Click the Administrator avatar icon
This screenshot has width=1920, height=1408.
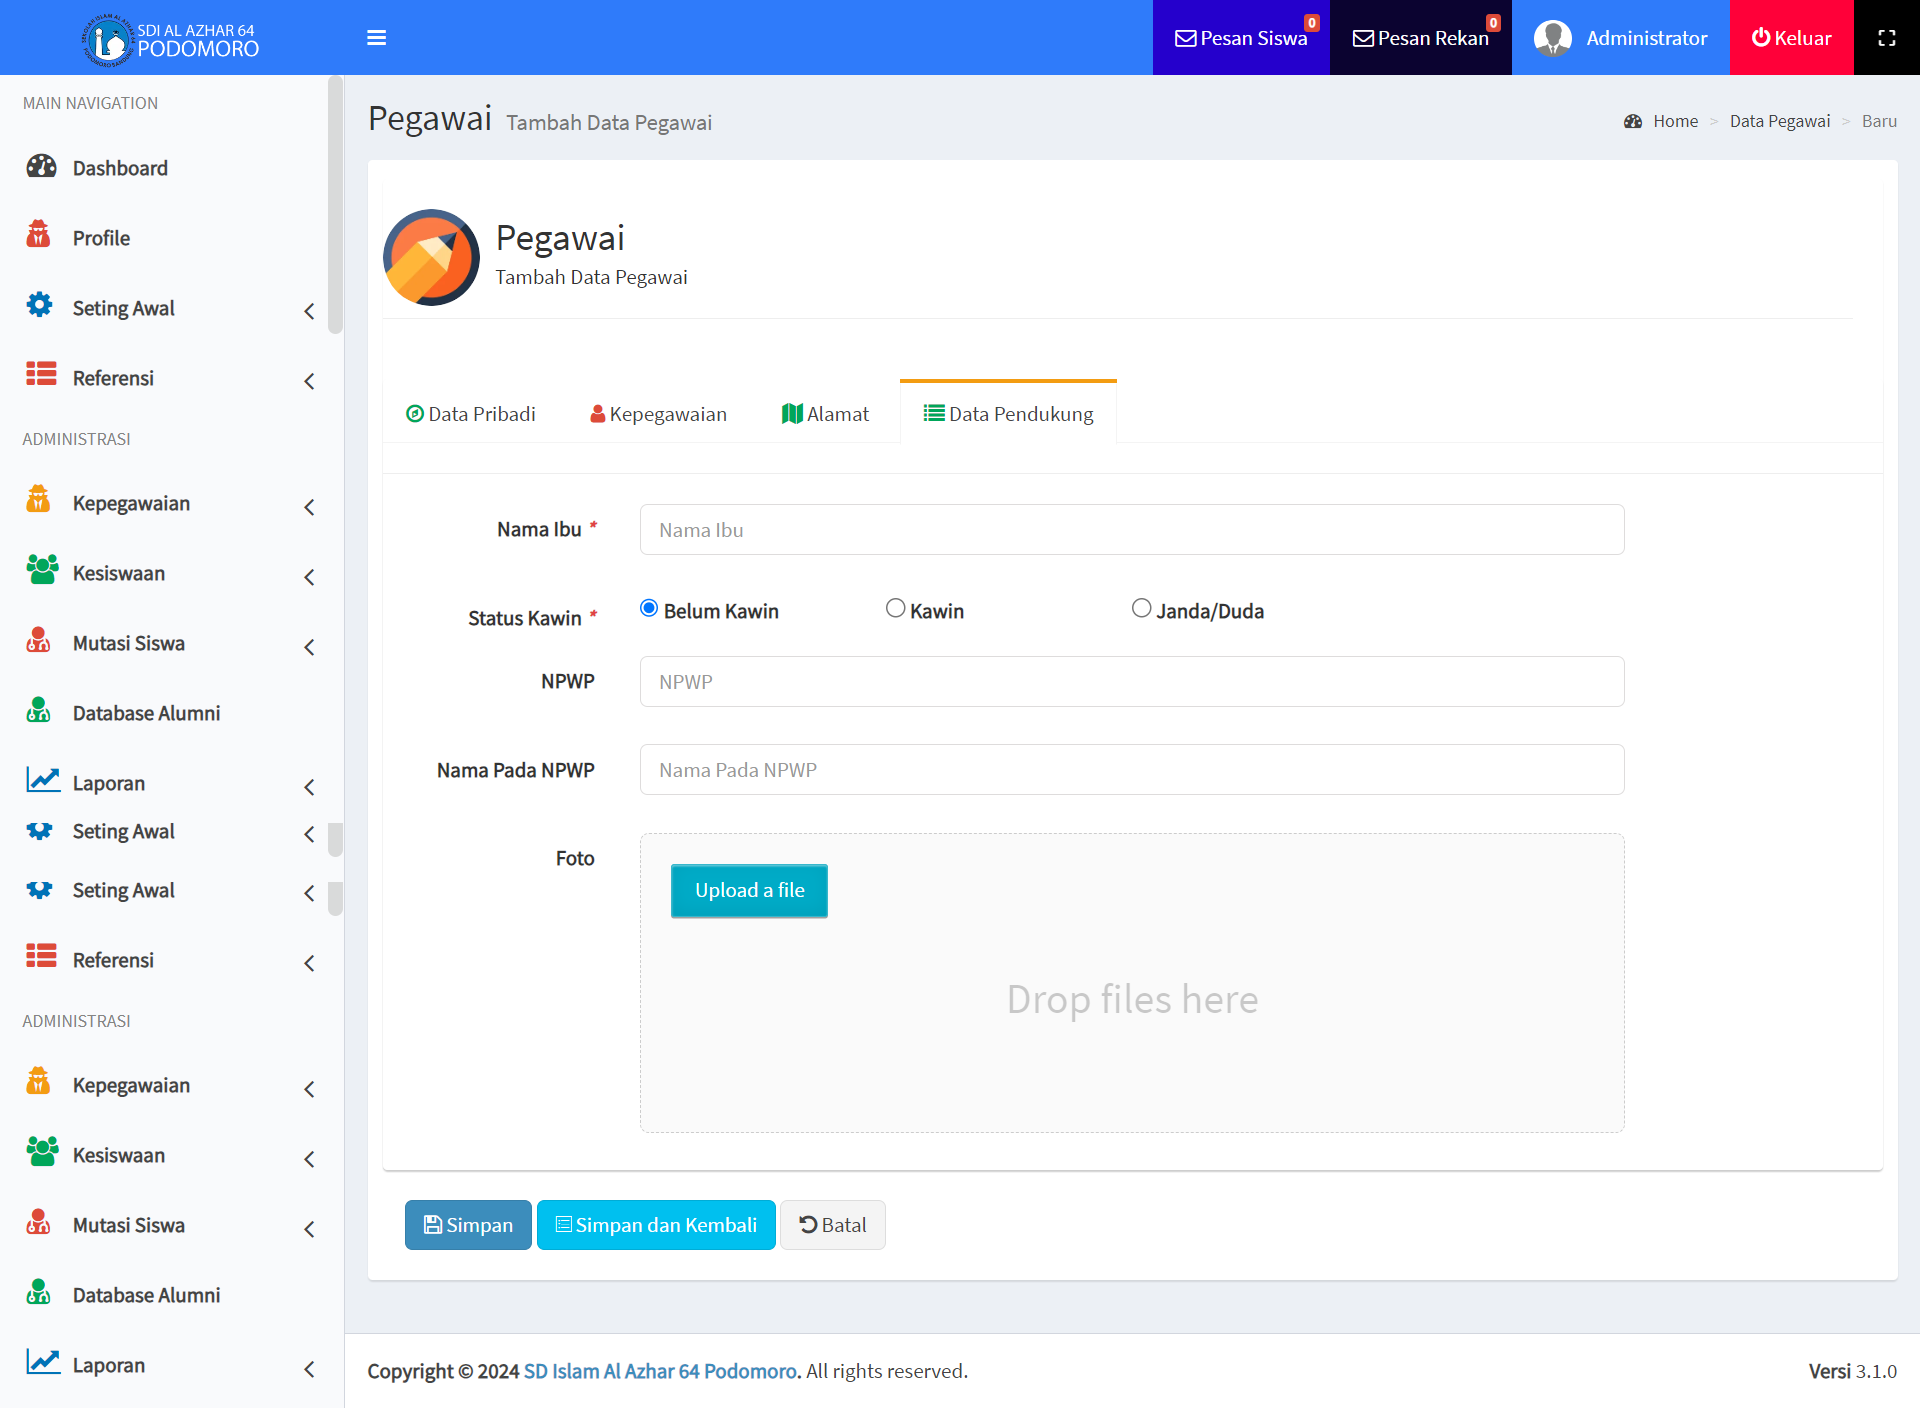pyautogui.click(x=1552, y=38)
